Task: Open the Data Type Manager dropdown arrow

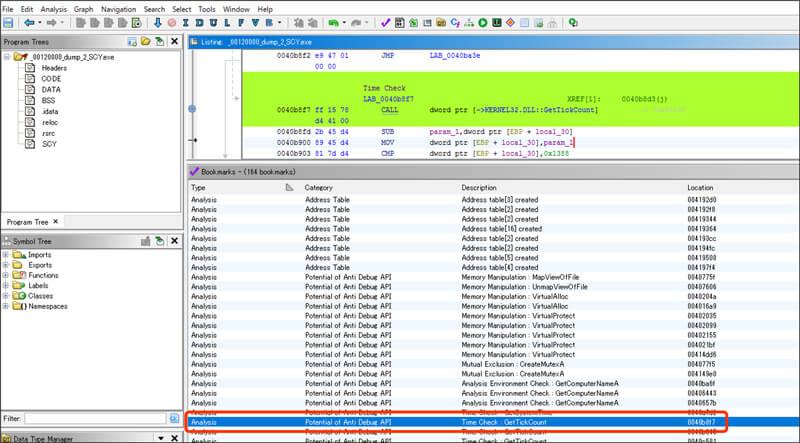Action: (x=161, y=438)
